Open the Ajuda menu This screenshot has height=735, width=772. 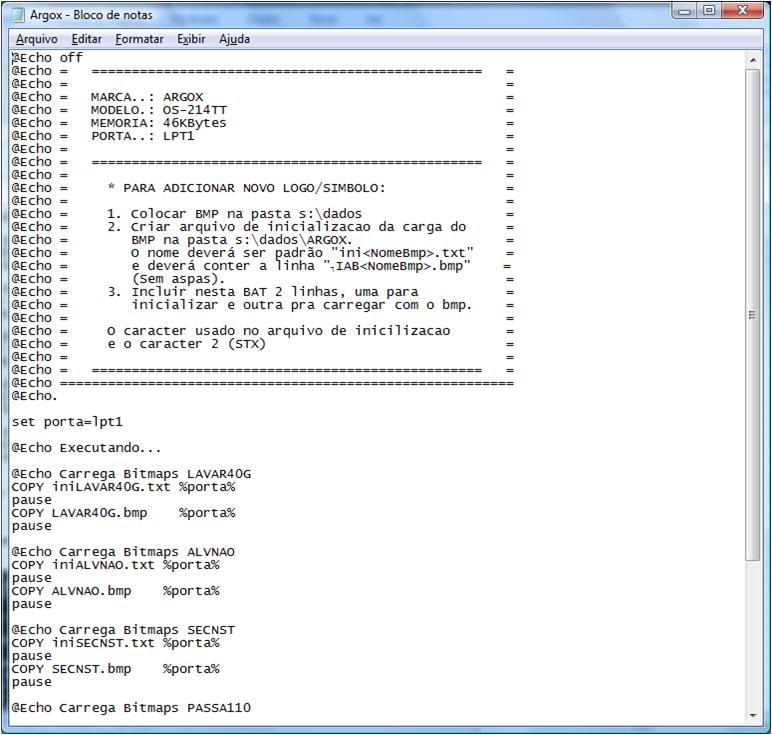click(x=234, y=39)
